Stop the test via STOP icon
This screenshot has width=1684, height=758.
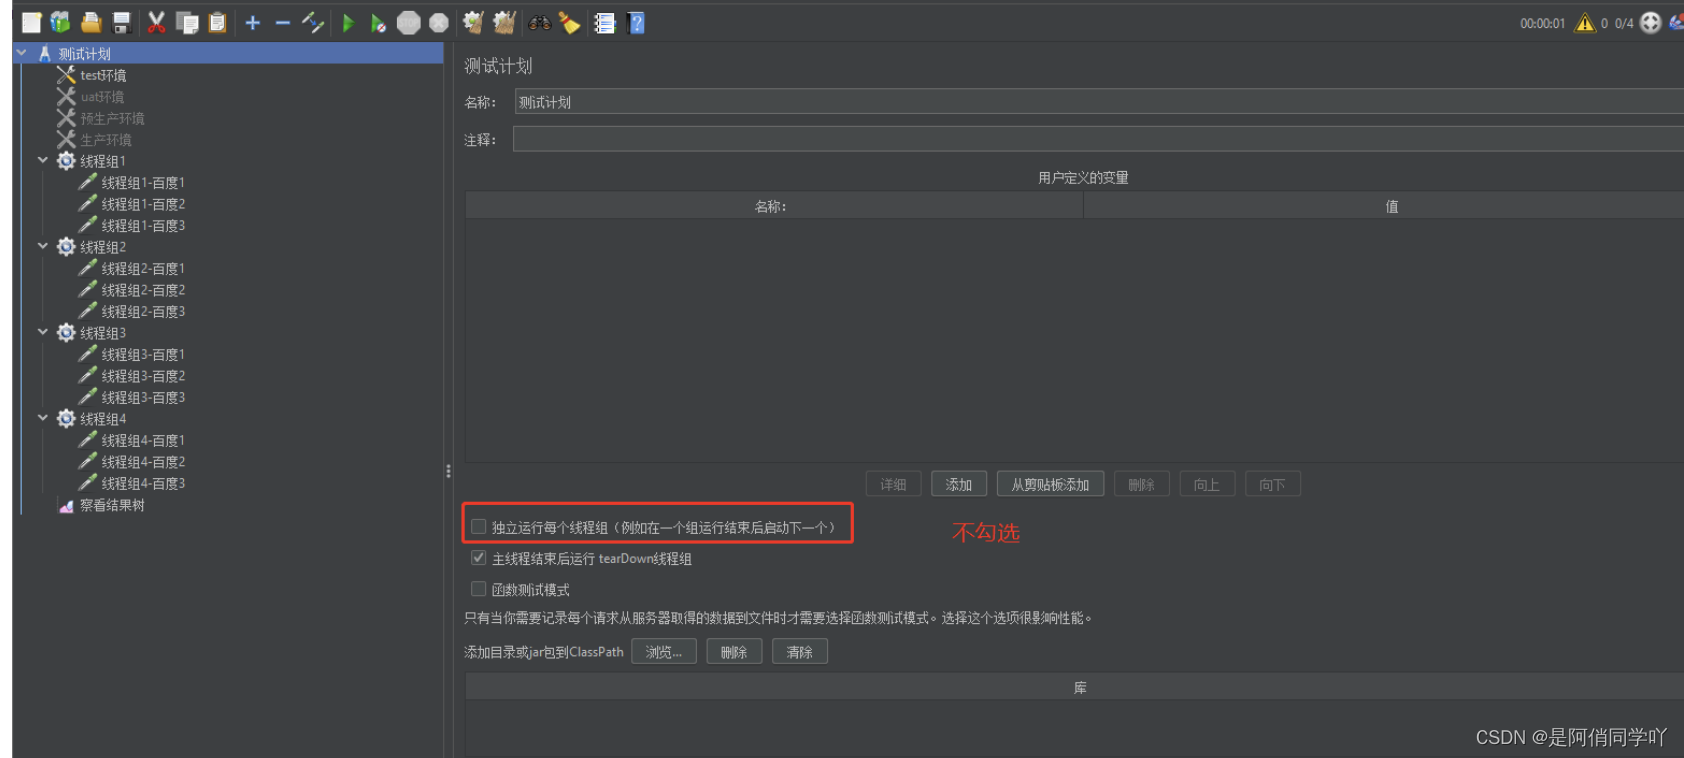(408, 23)
